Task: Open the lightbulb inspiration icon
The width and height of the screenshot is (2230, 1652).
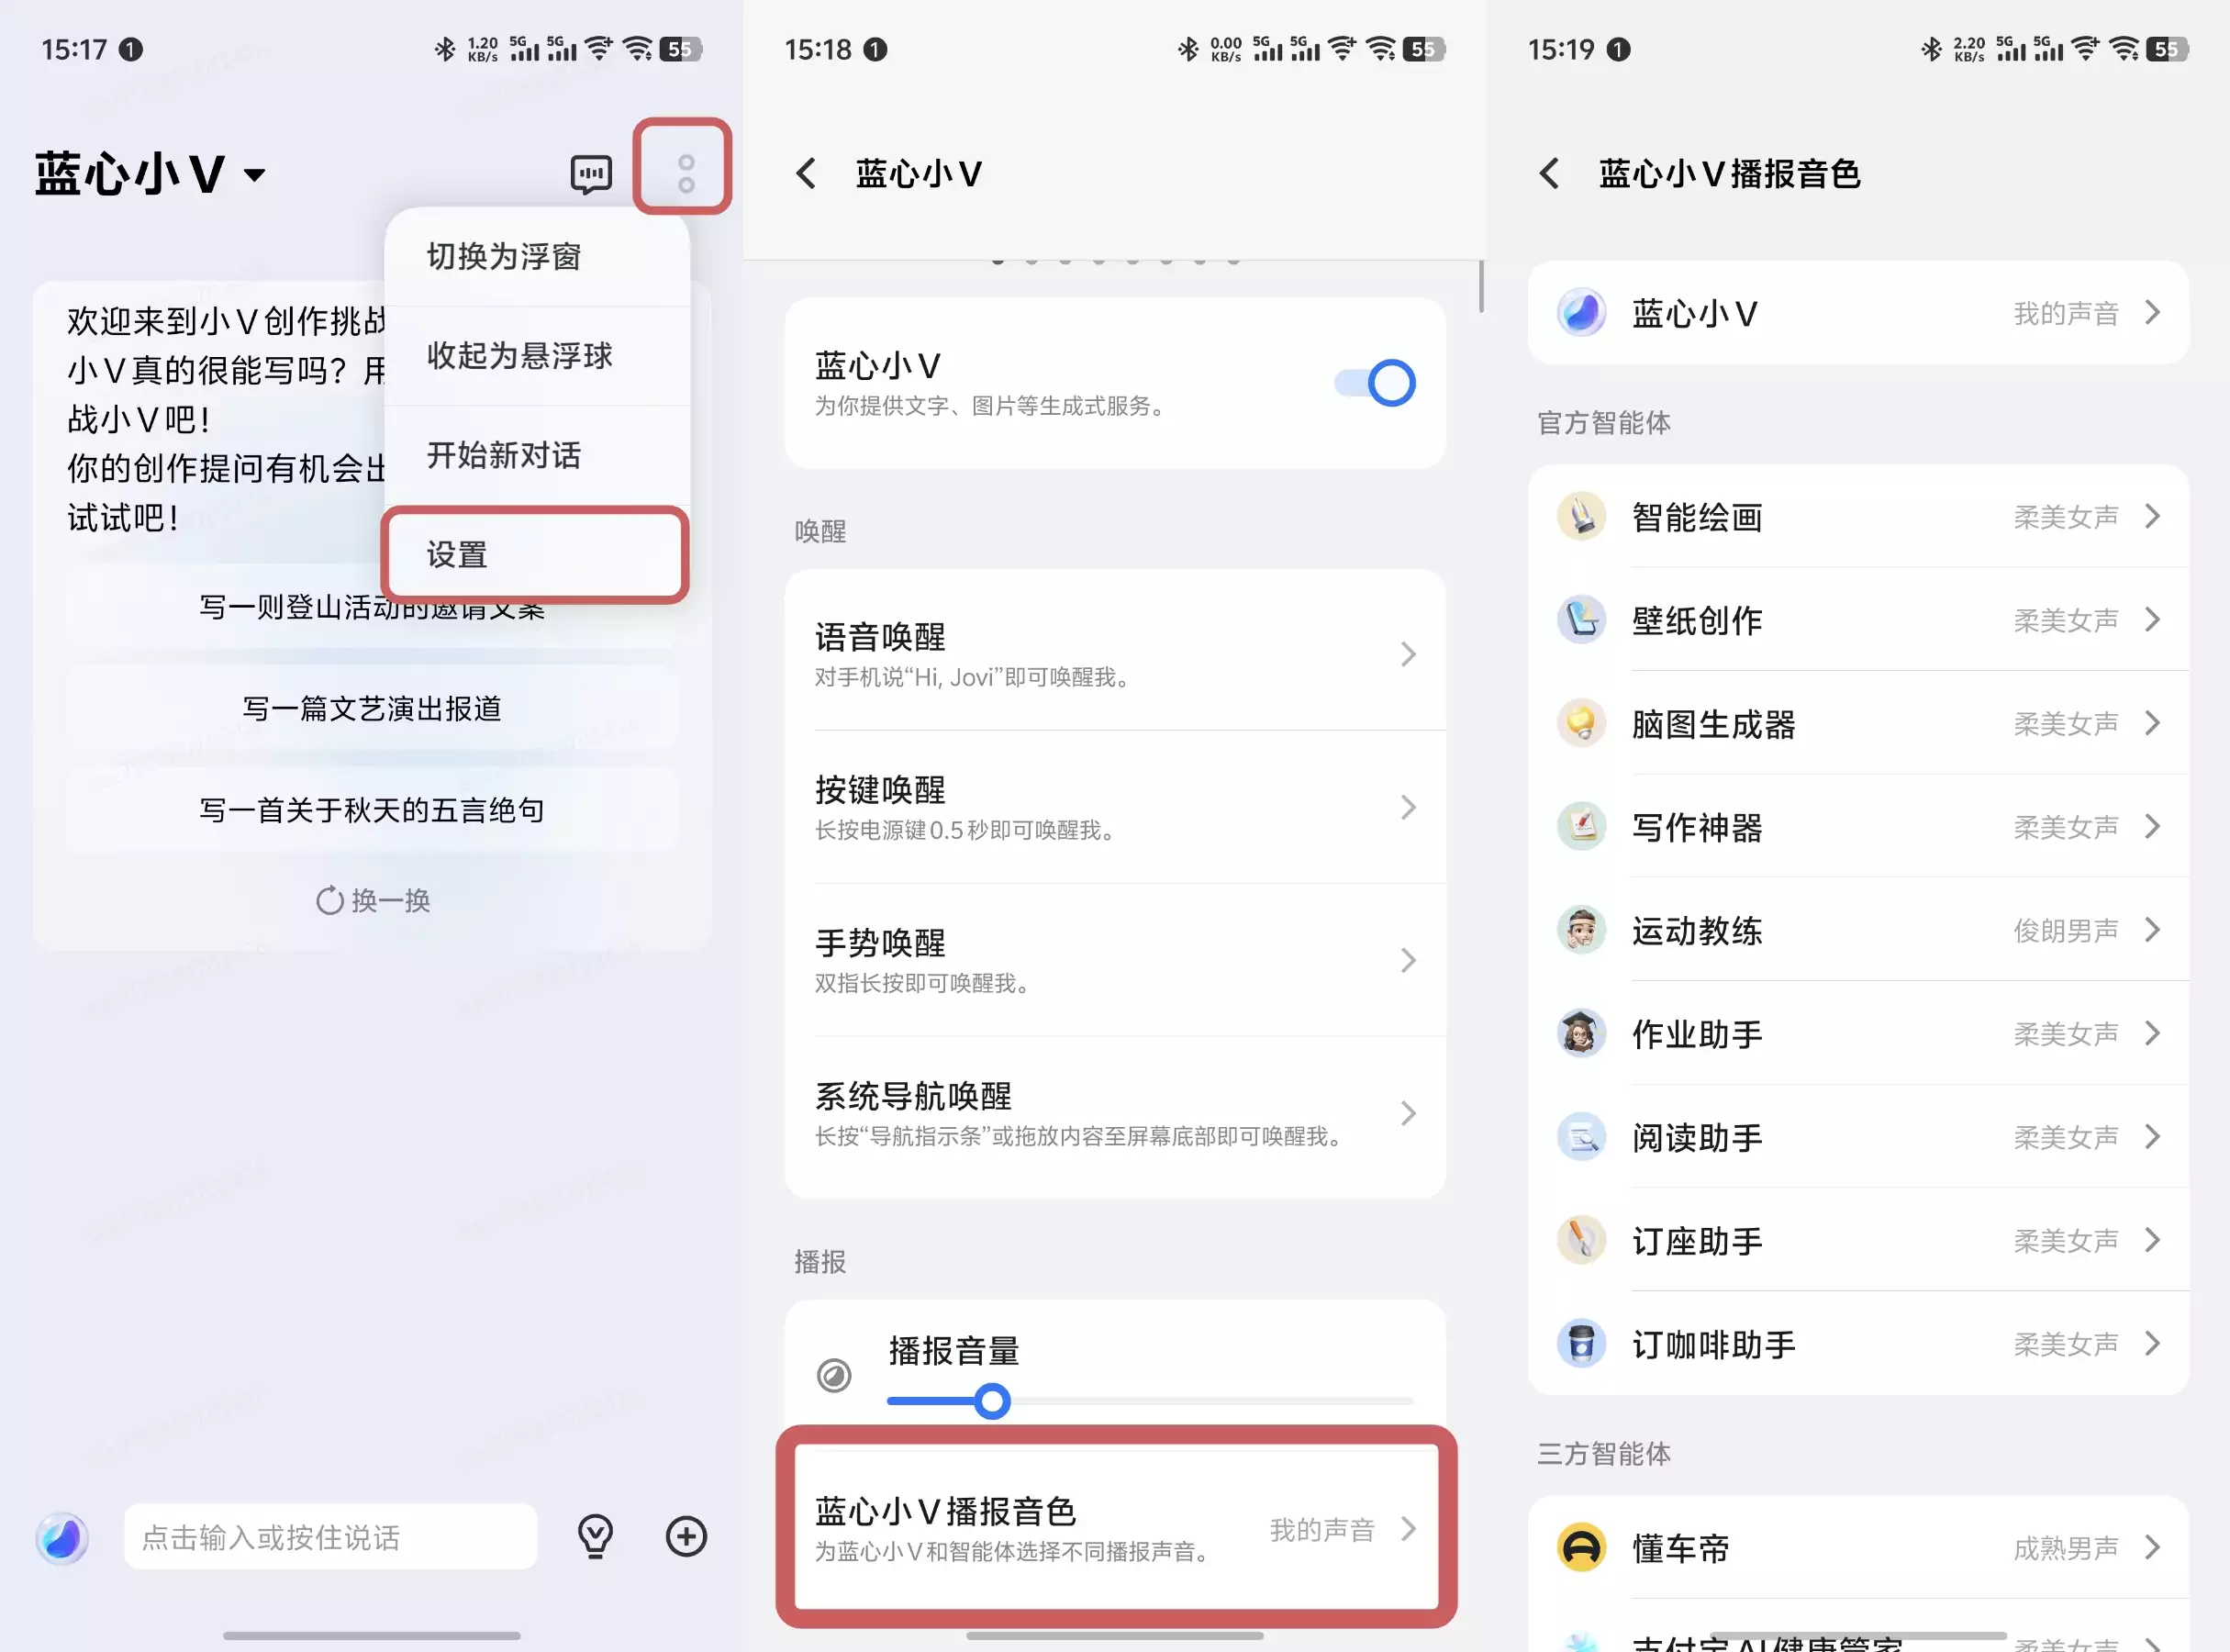Action: [x=595, y=1537]
